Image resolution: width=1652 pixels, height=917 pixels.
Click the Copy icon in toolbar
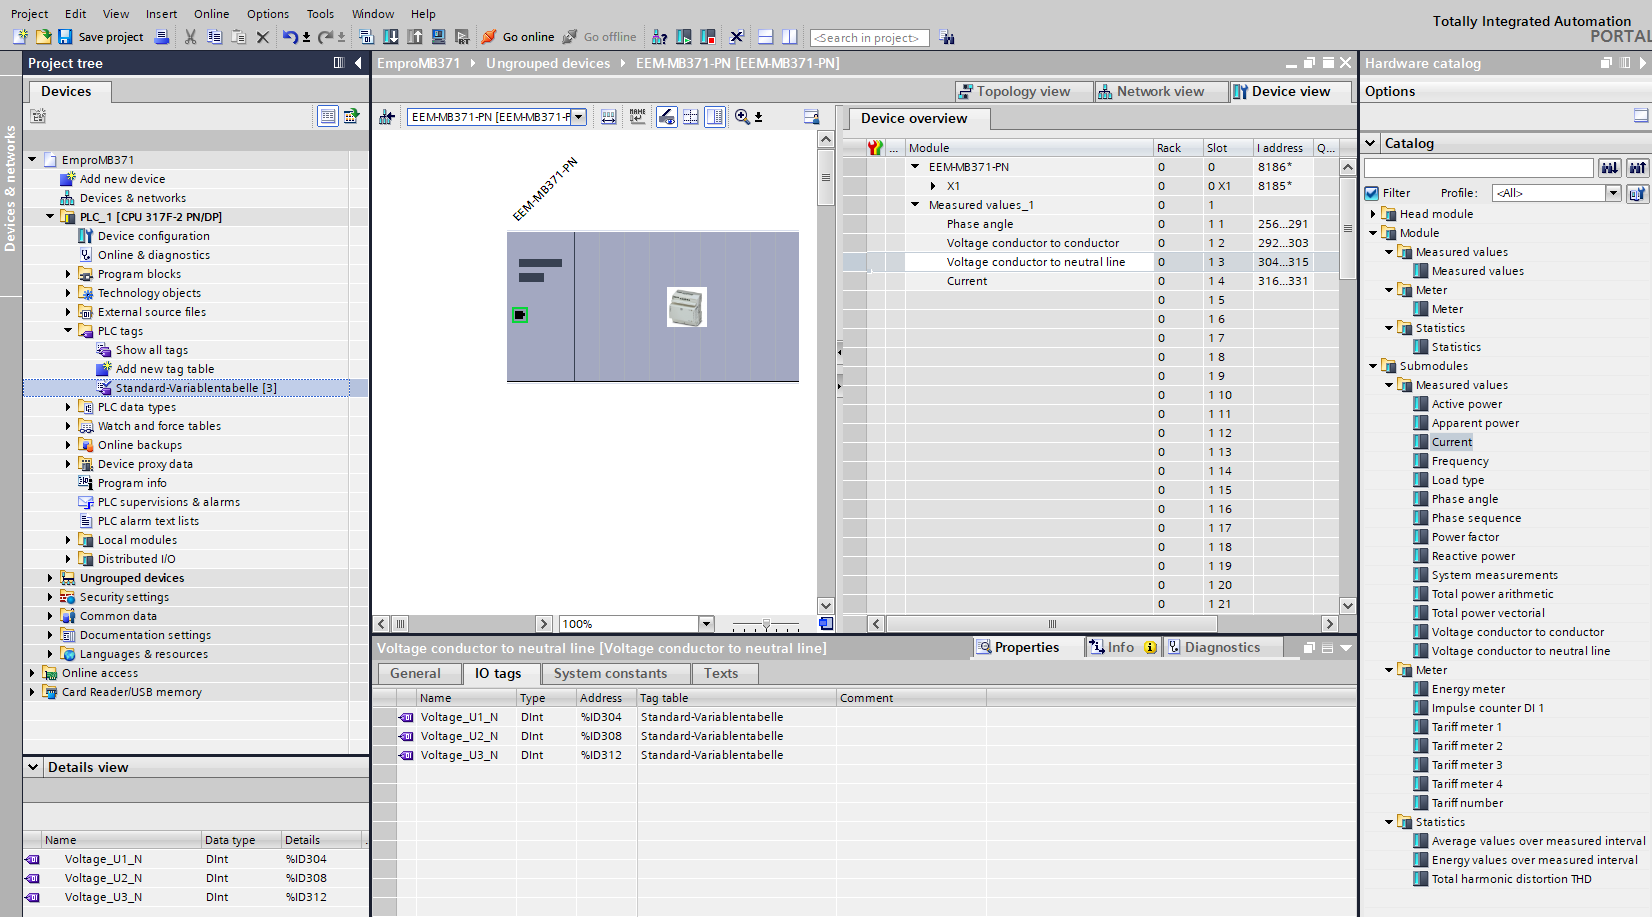[214, 37]
